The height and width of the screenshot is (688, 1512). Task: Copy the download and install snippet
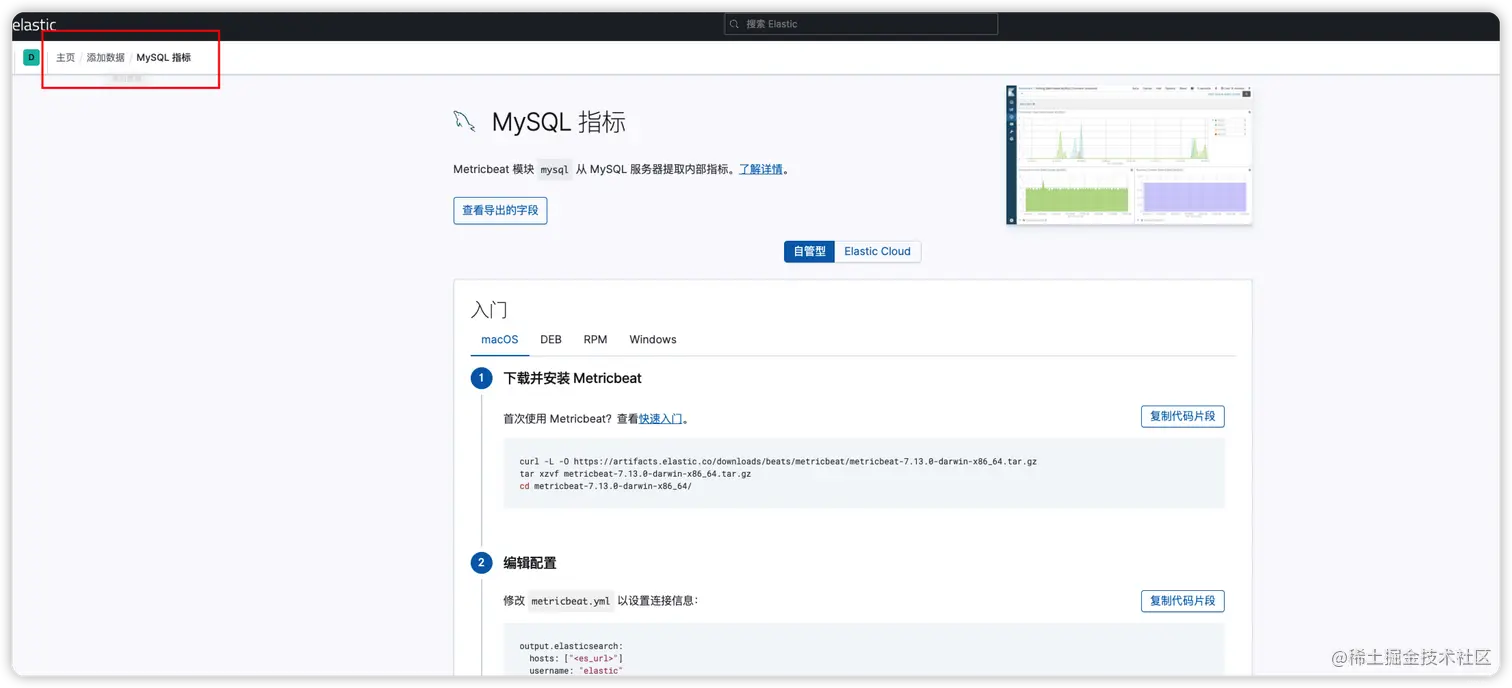1182,416
